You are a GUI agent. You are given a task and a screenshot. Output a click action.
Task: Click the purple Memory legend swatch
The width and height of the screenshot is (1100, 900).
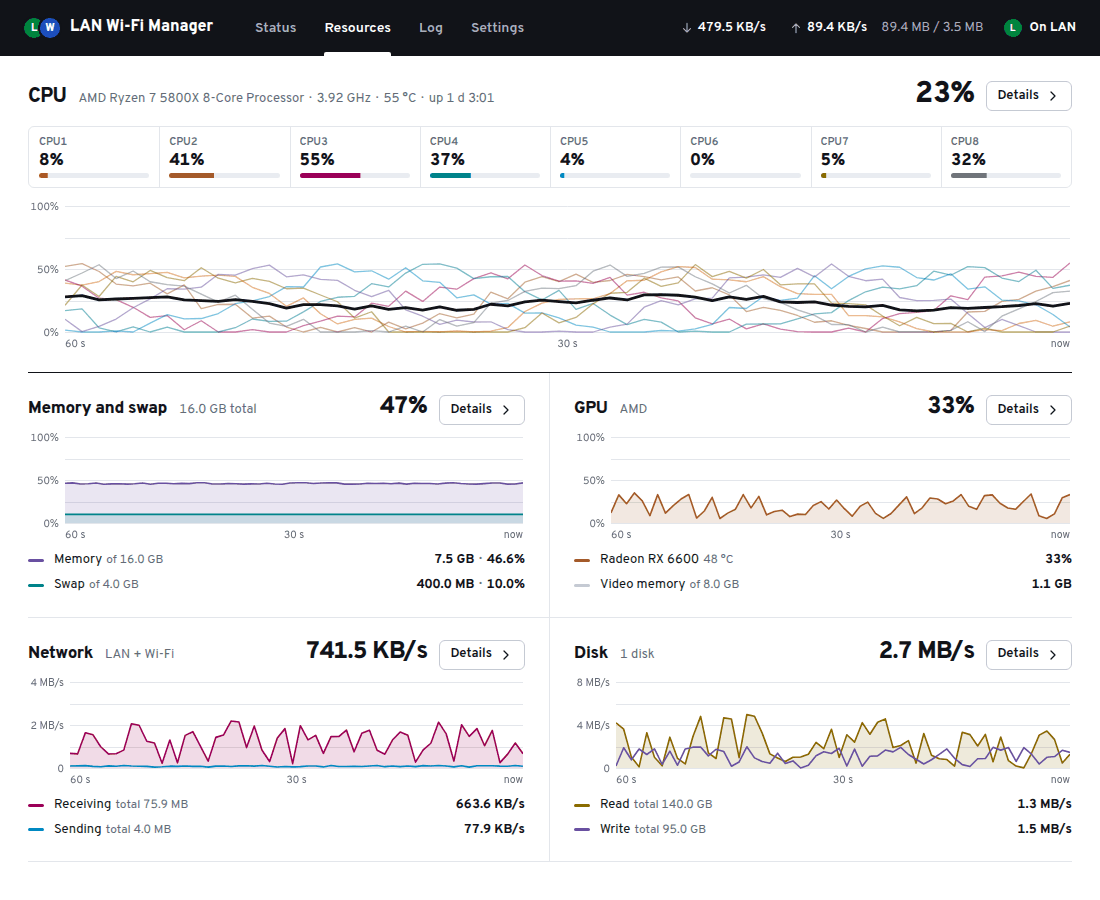click(36, 560)
